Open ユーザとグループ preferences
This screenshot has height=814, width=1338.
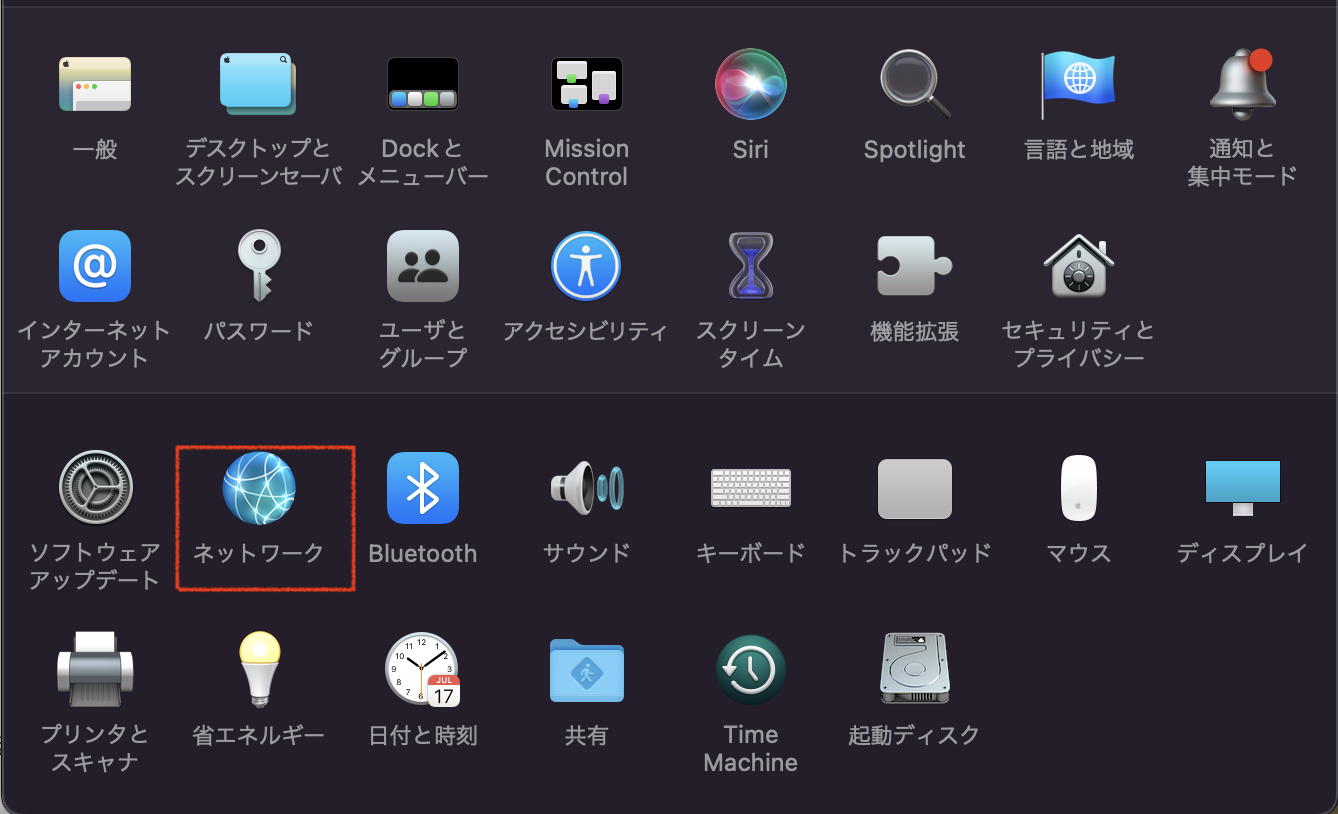click(423, 266)
